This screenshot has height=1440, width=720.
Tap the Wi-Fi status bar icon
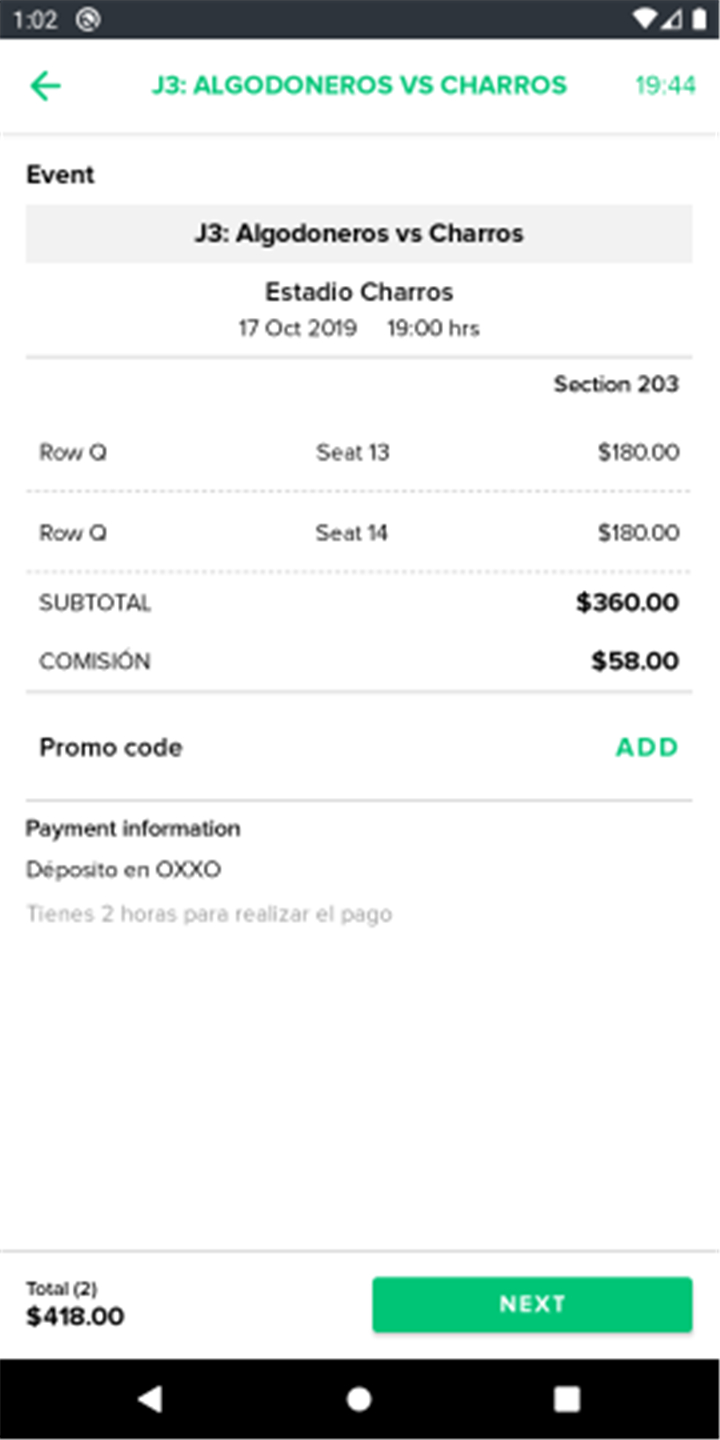645,19
